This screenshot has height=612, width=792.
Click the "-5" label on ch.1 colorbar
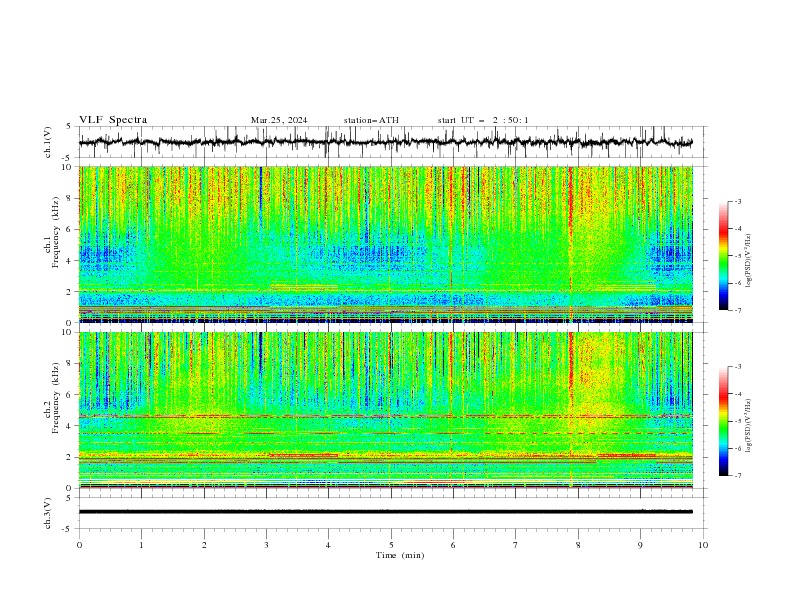[x=737, y=256]
